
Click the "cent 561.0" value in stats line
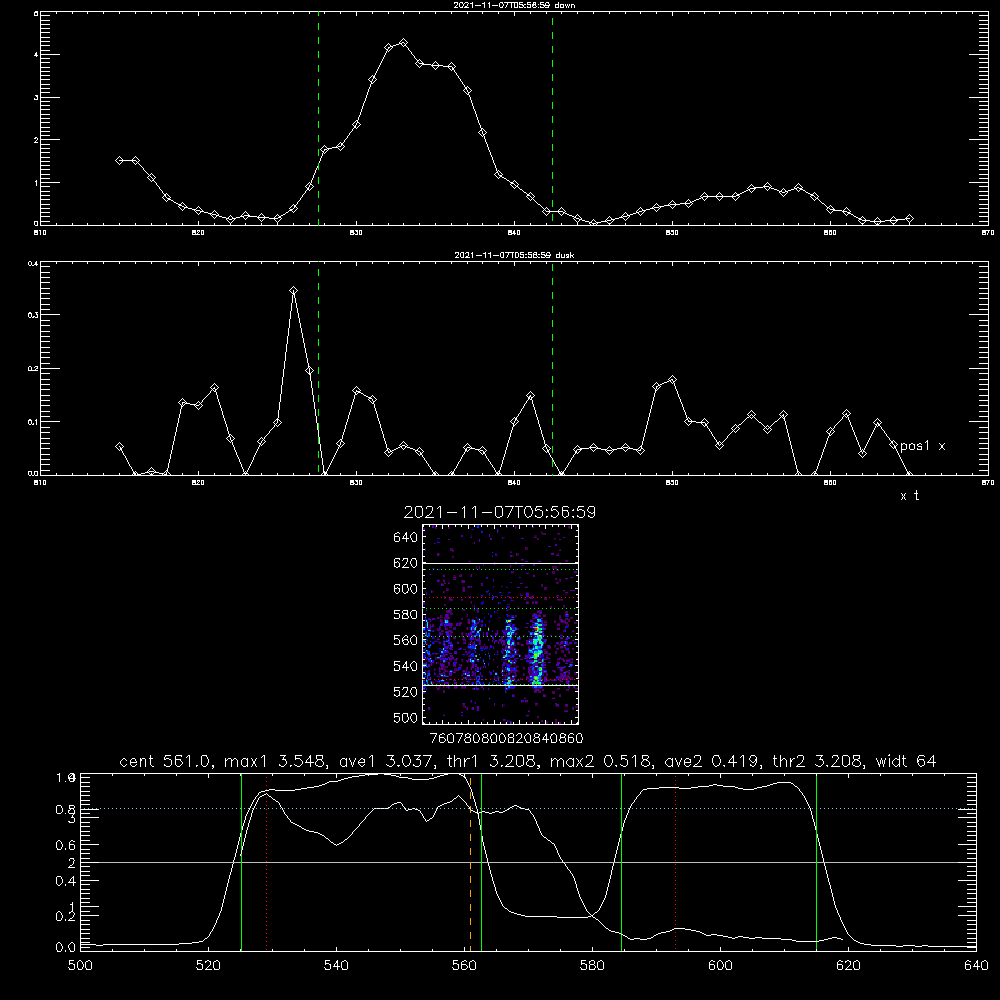(x=165, y=761)
